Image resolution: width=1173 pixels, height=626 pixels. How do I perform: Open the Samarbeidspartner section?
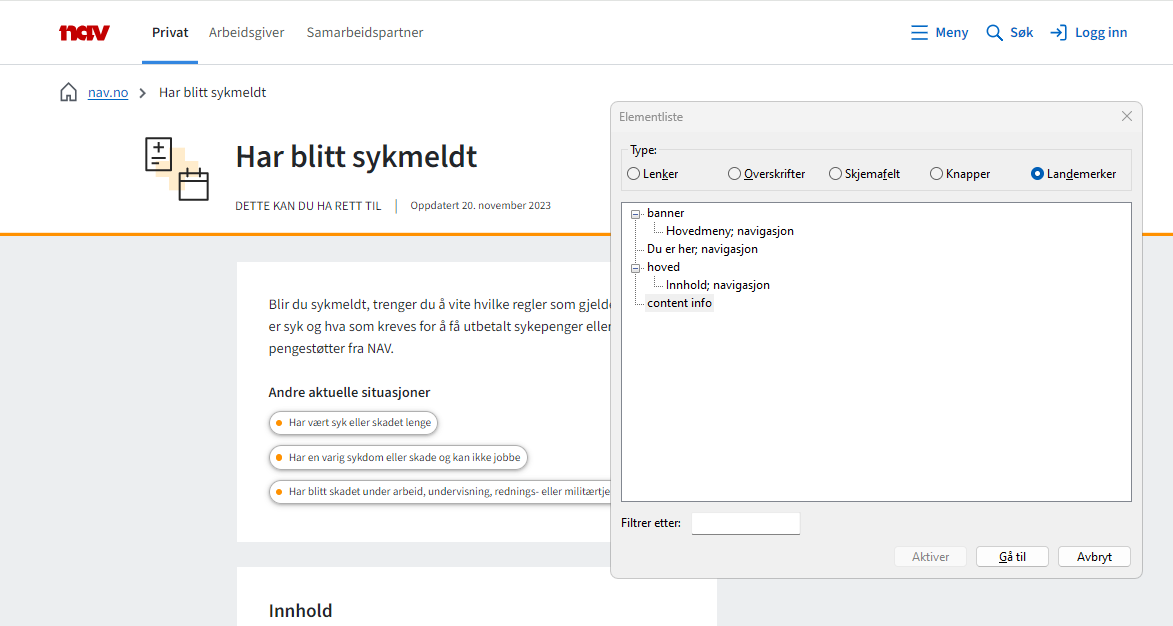tap(365, 31)
